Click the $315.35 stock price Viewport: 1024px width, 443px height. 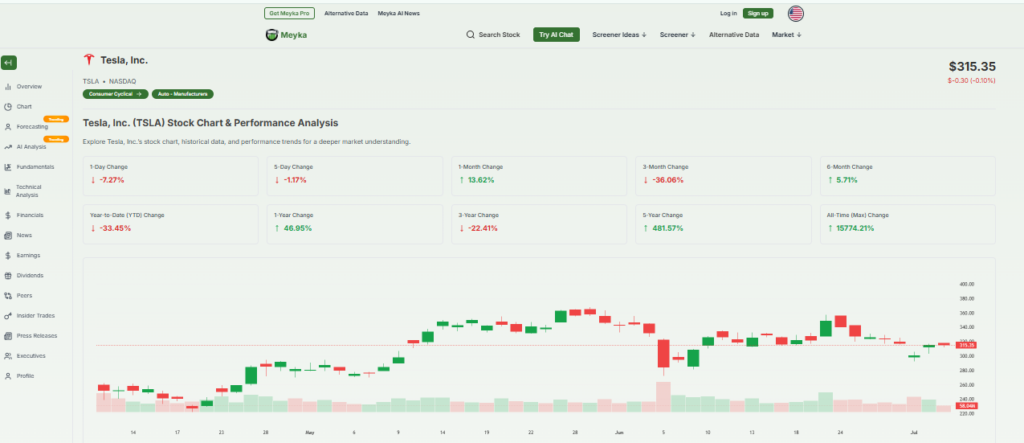pyautogui.click(x=972, y=67)
